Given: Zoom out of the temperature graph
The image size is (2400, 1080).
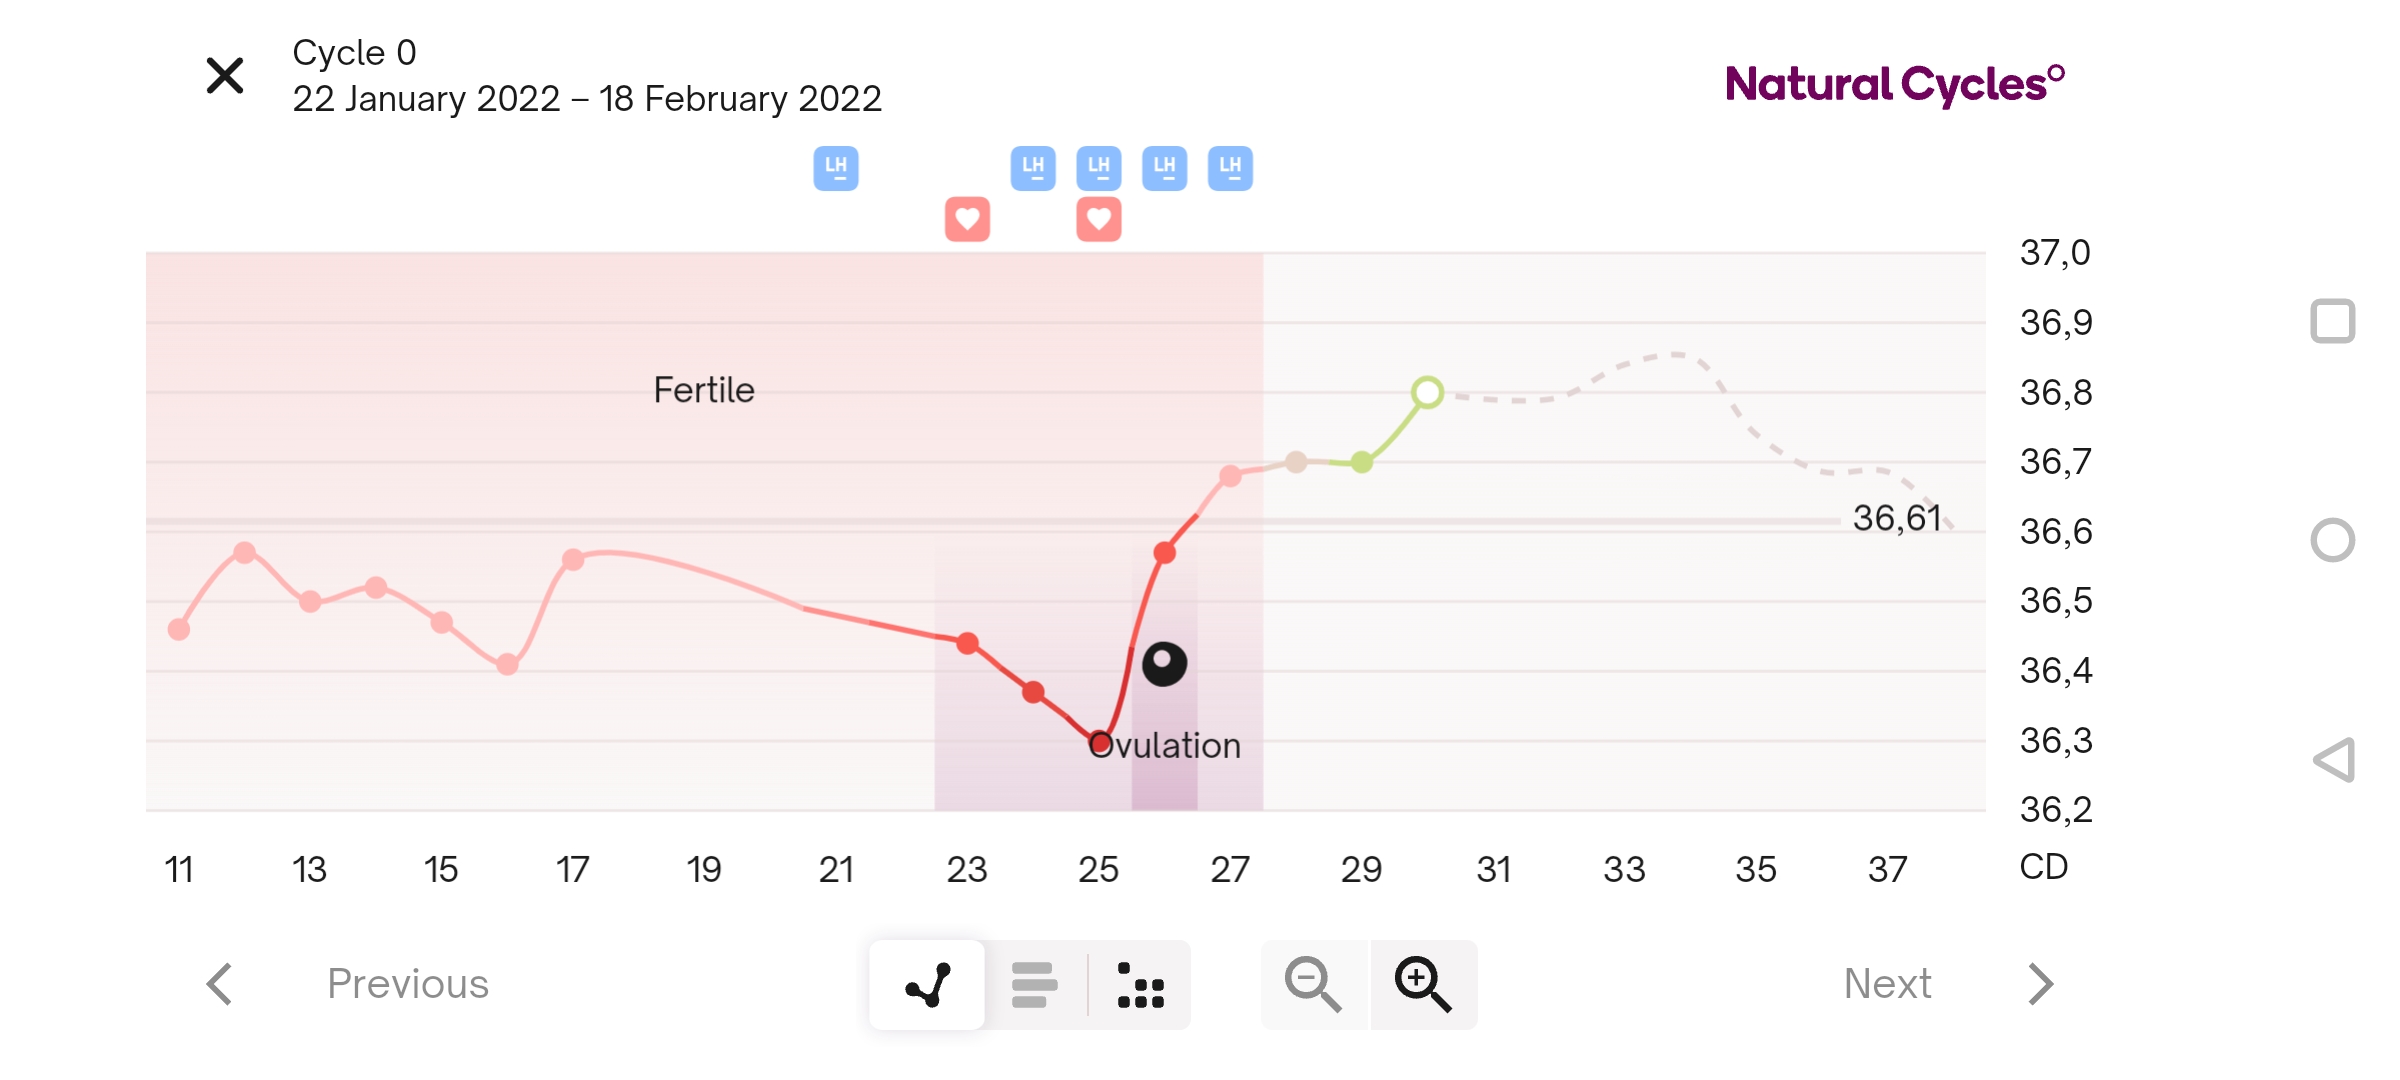Looking at the screenshot, I should pyautogui.click(x=1313, y=985).
